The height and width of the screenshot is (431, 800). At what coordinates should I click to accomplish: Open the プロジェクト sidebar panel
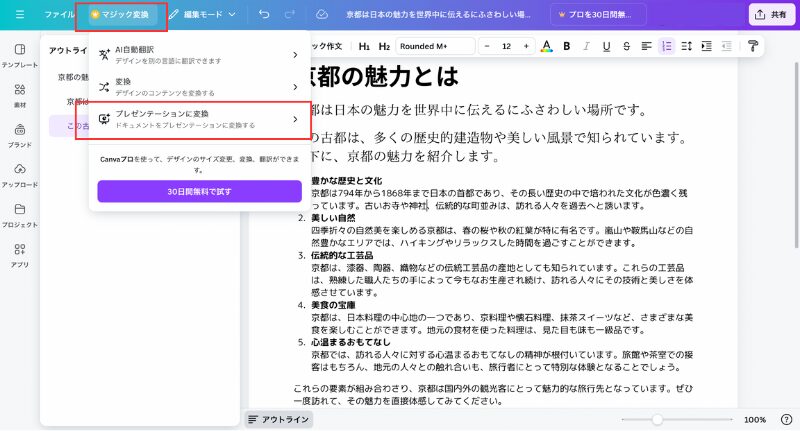pos(19,215)
